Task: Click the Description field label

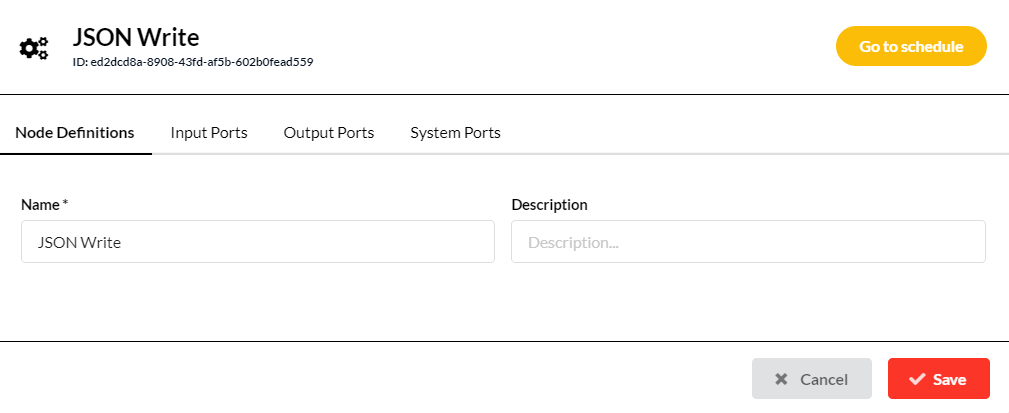Action: [x=550, y=205]
